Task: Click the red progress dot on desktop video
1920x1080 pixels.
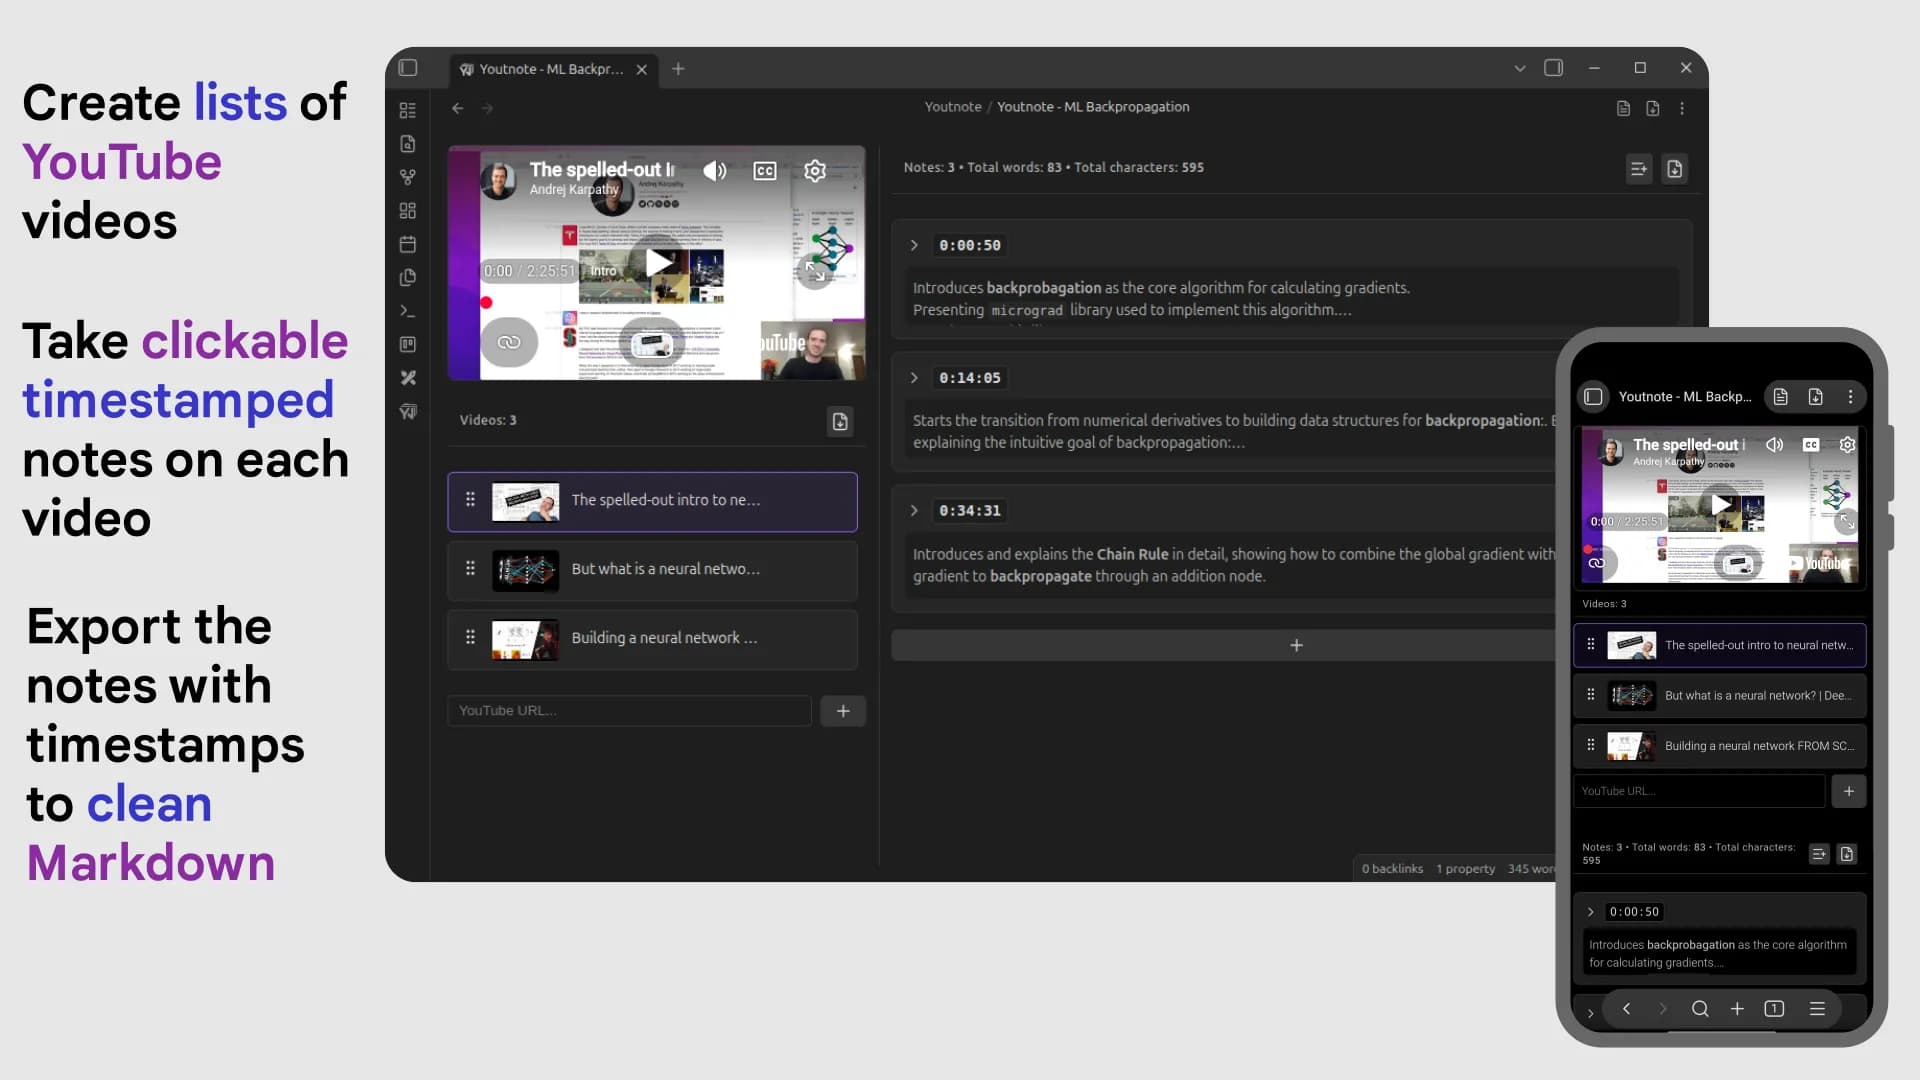Action: (x=486, y=302)
